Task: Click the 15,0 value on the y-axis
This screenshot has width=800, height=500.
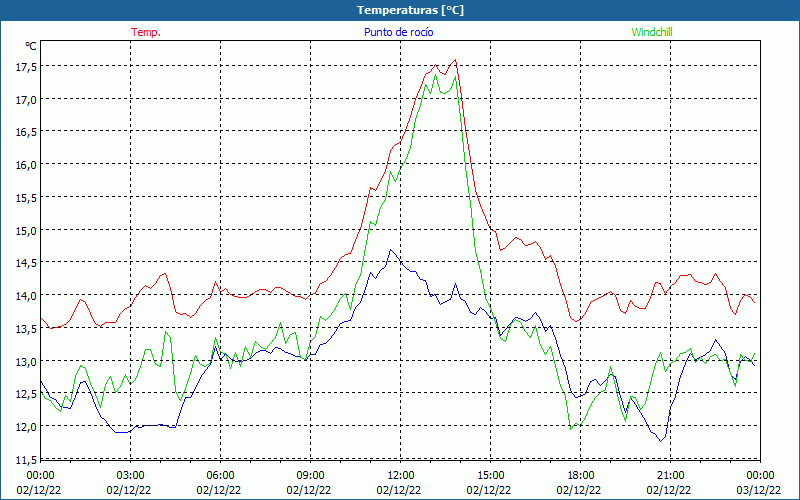Action: 26,230
